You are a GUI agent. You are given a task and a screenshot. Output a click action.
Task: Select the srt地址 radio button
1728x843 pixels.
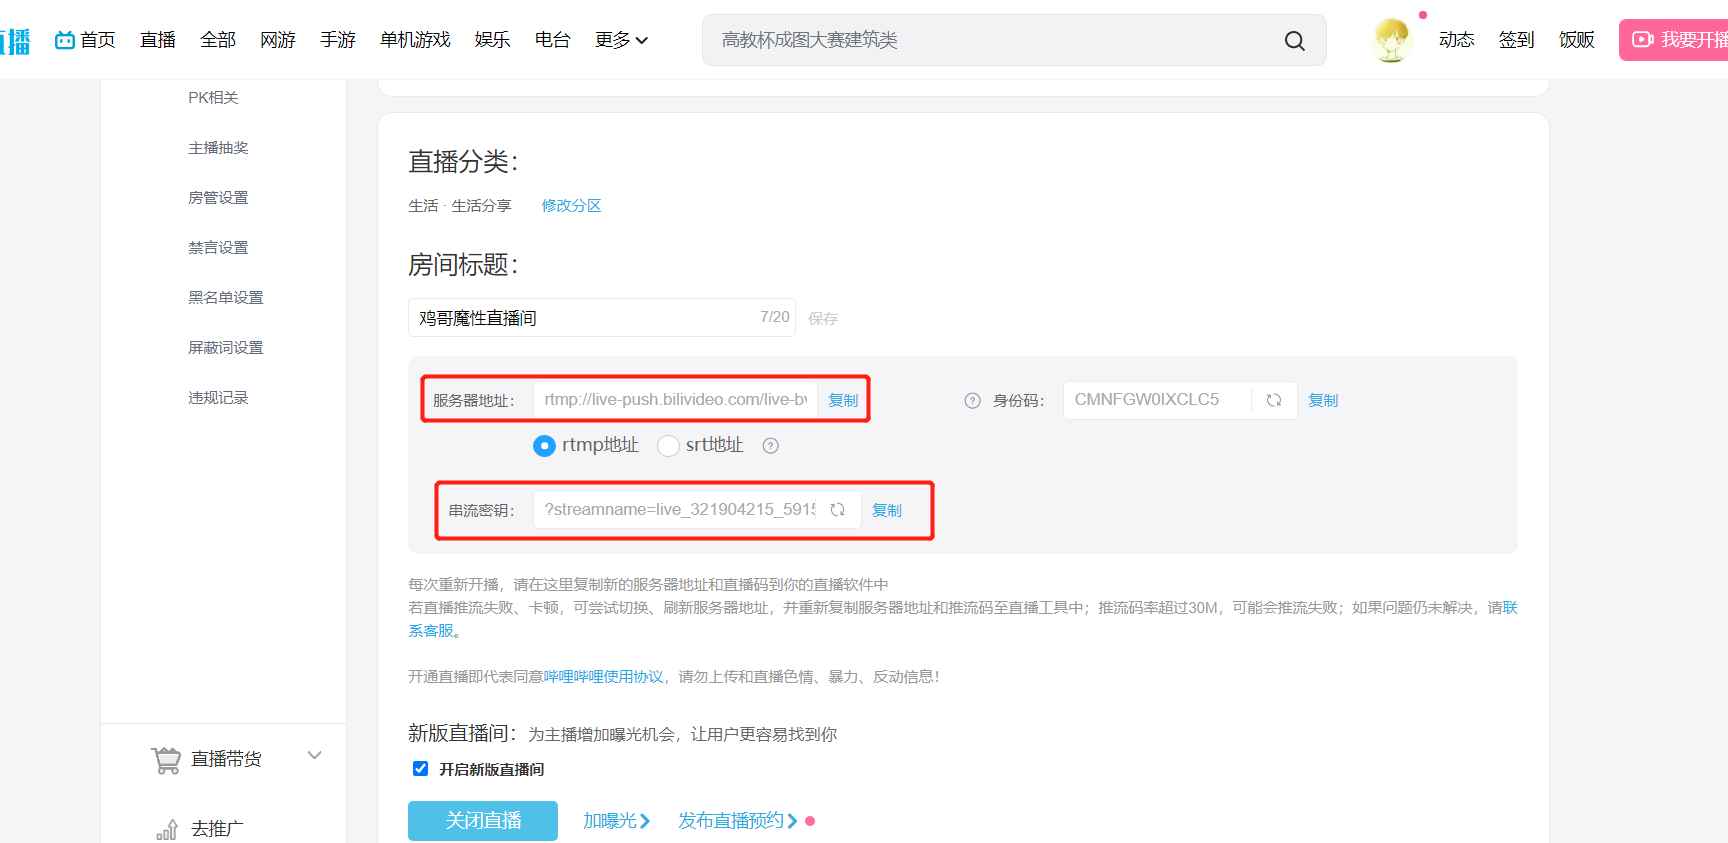pos(668,446)
